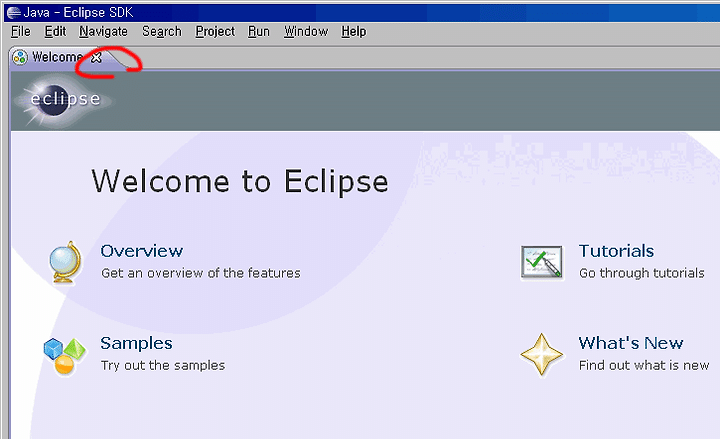Click the Tutorials checklist icon

tap(541, 262)
